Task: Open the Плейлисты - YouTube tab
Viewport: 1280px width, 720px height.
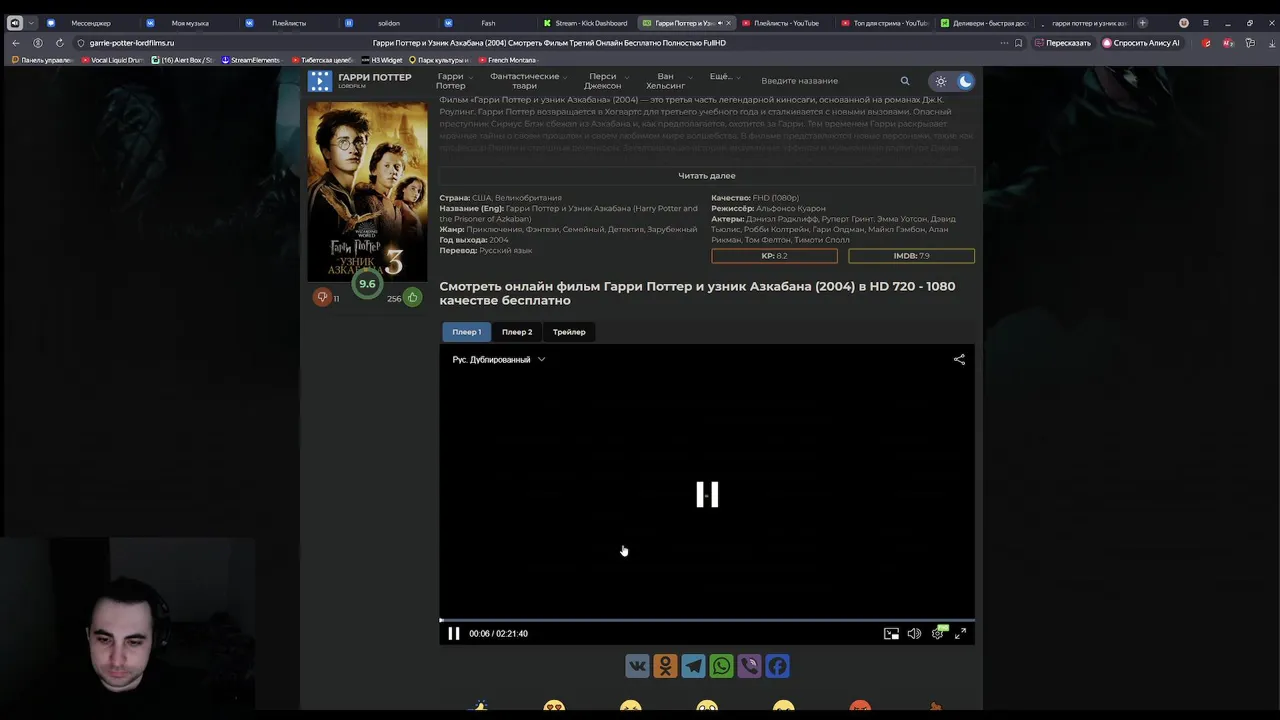Action: [x=785, y=23]
